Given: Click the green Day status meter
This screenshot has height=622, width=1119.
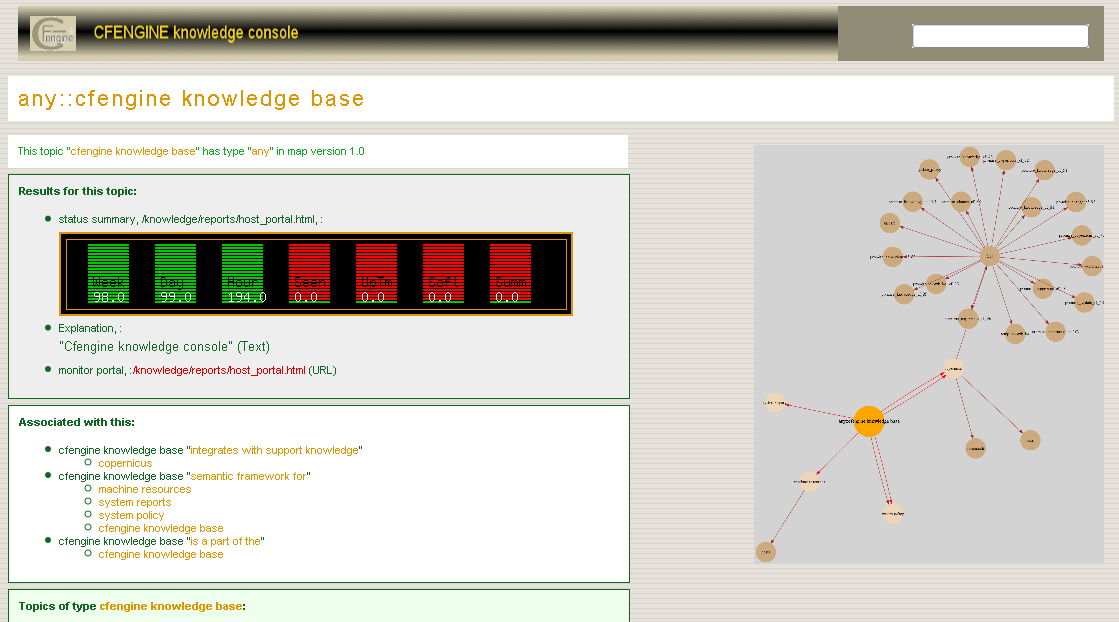Looking at the screenshot, I should coord(175,274).
